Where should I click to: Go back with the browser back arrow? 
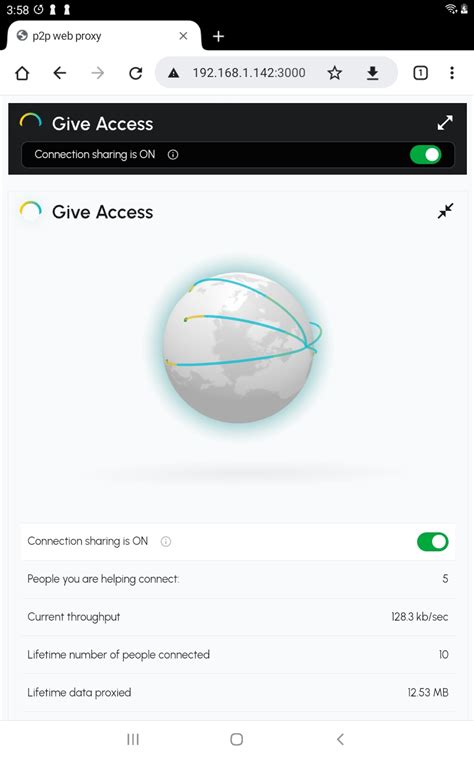point(60,73)
